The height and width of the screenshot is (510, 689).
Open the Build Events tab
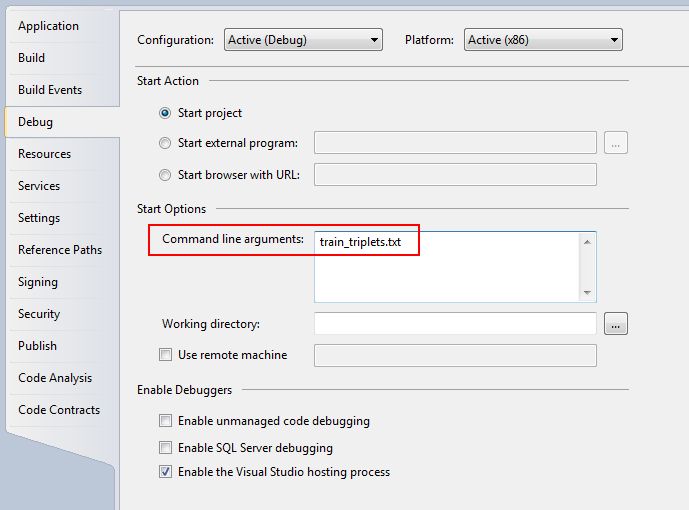tap(50, 90)
